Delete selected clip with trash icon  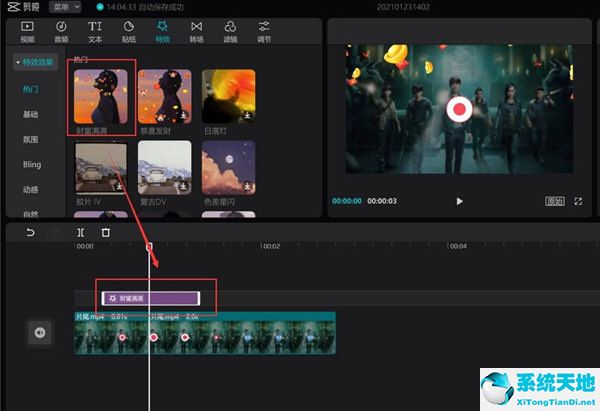[106, 232]
